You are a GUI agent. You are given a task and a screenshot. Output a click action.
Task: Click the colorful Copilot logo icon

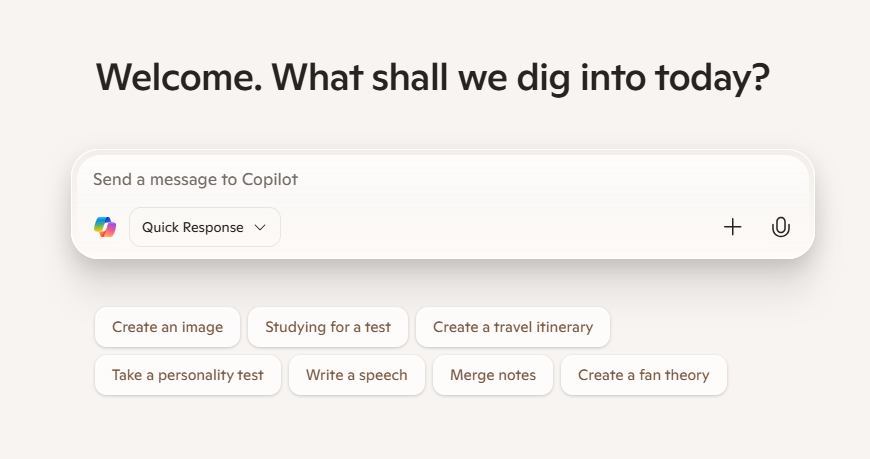click(x=105, y=227)
